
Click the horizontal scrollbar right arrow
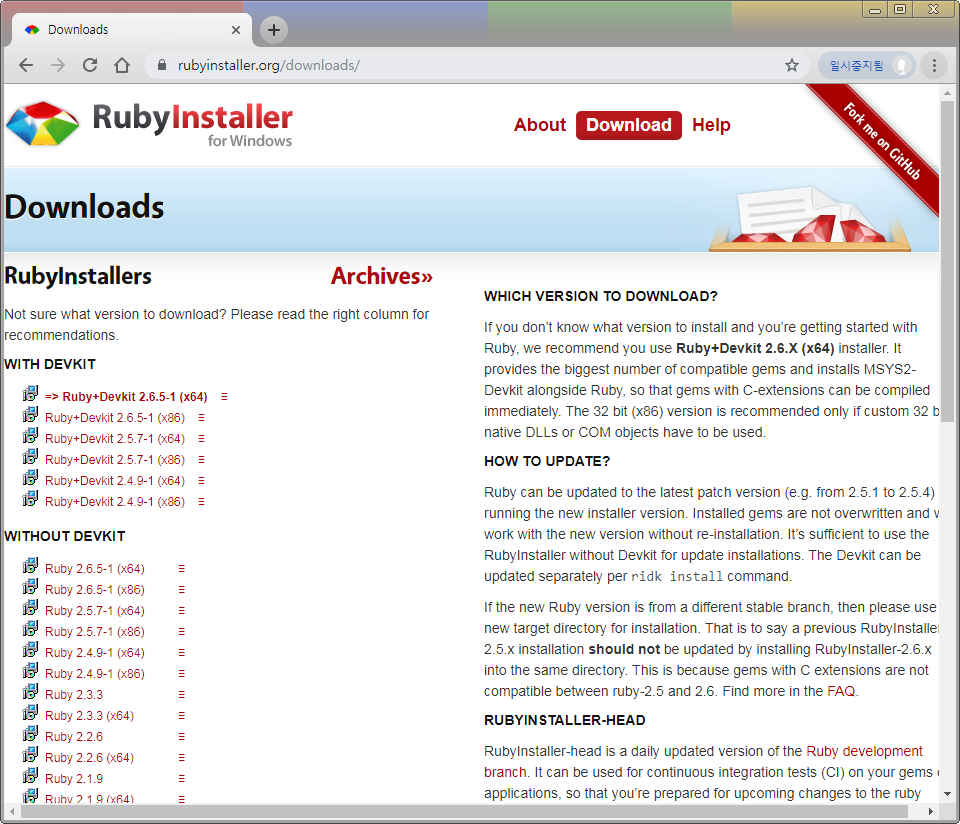point(931,811)
